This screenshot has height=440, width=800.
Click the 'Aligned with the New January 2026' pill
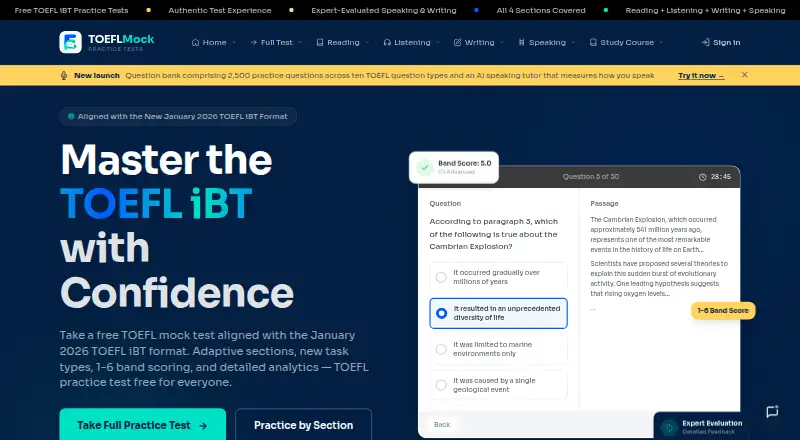[x=178, y=116]
